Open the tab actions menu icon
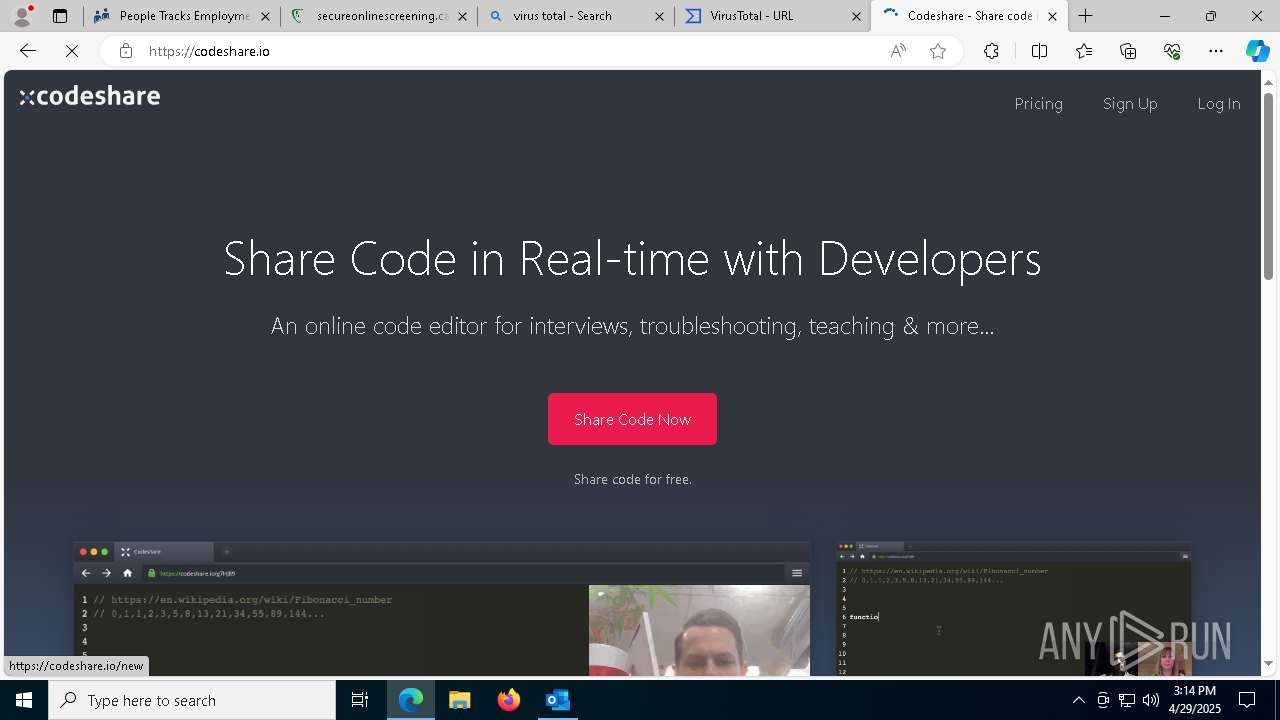1280x720 pixels. (x=60, y=16)
